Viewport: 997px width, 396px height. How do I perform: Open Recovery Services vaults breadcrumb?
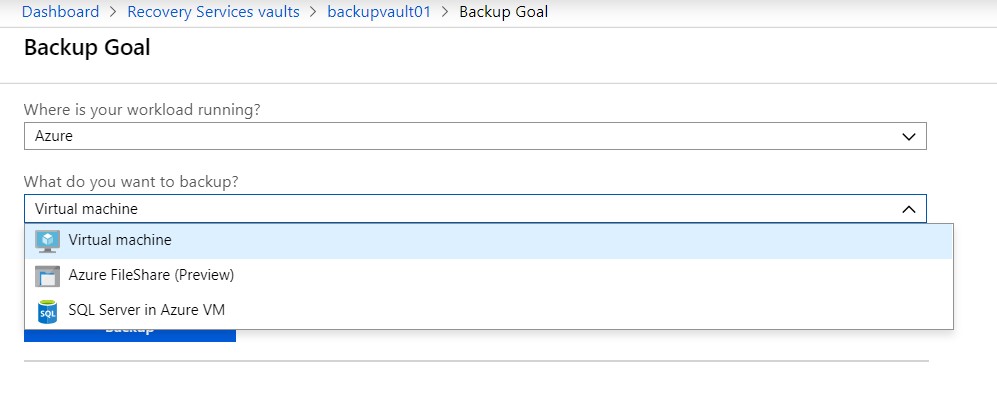(x=213, y=11)
